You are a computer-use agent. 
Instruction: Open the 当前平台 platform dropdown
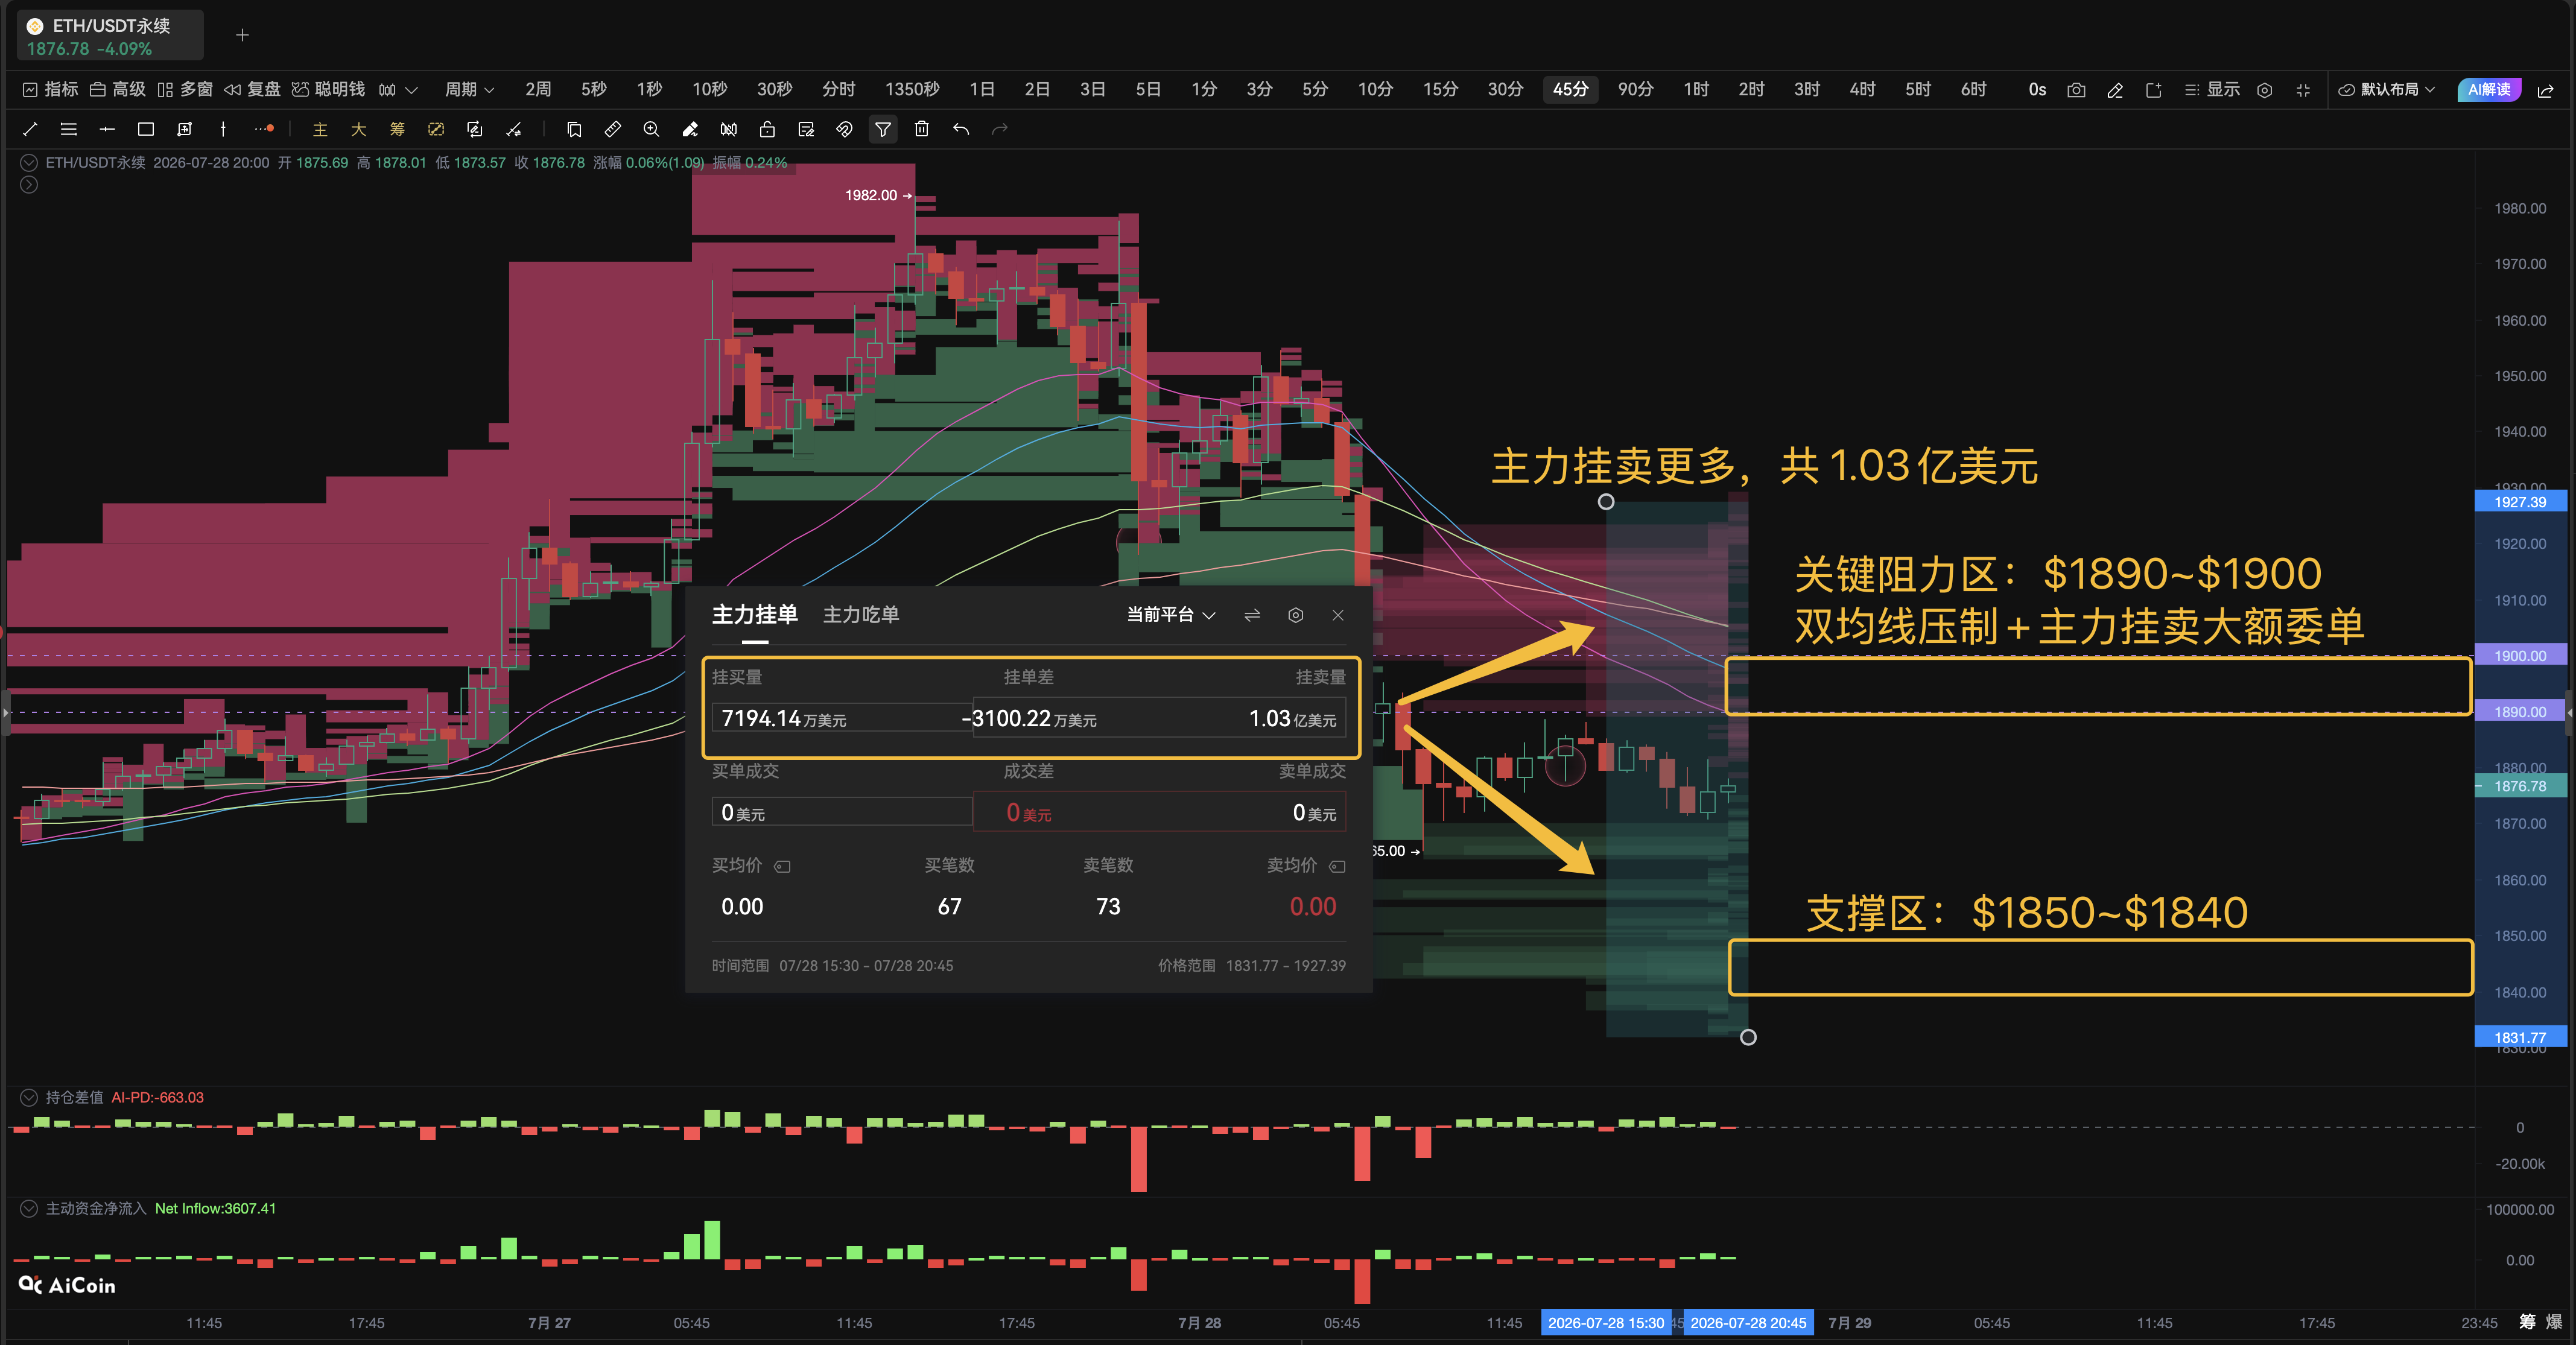tap(1171, 615)
